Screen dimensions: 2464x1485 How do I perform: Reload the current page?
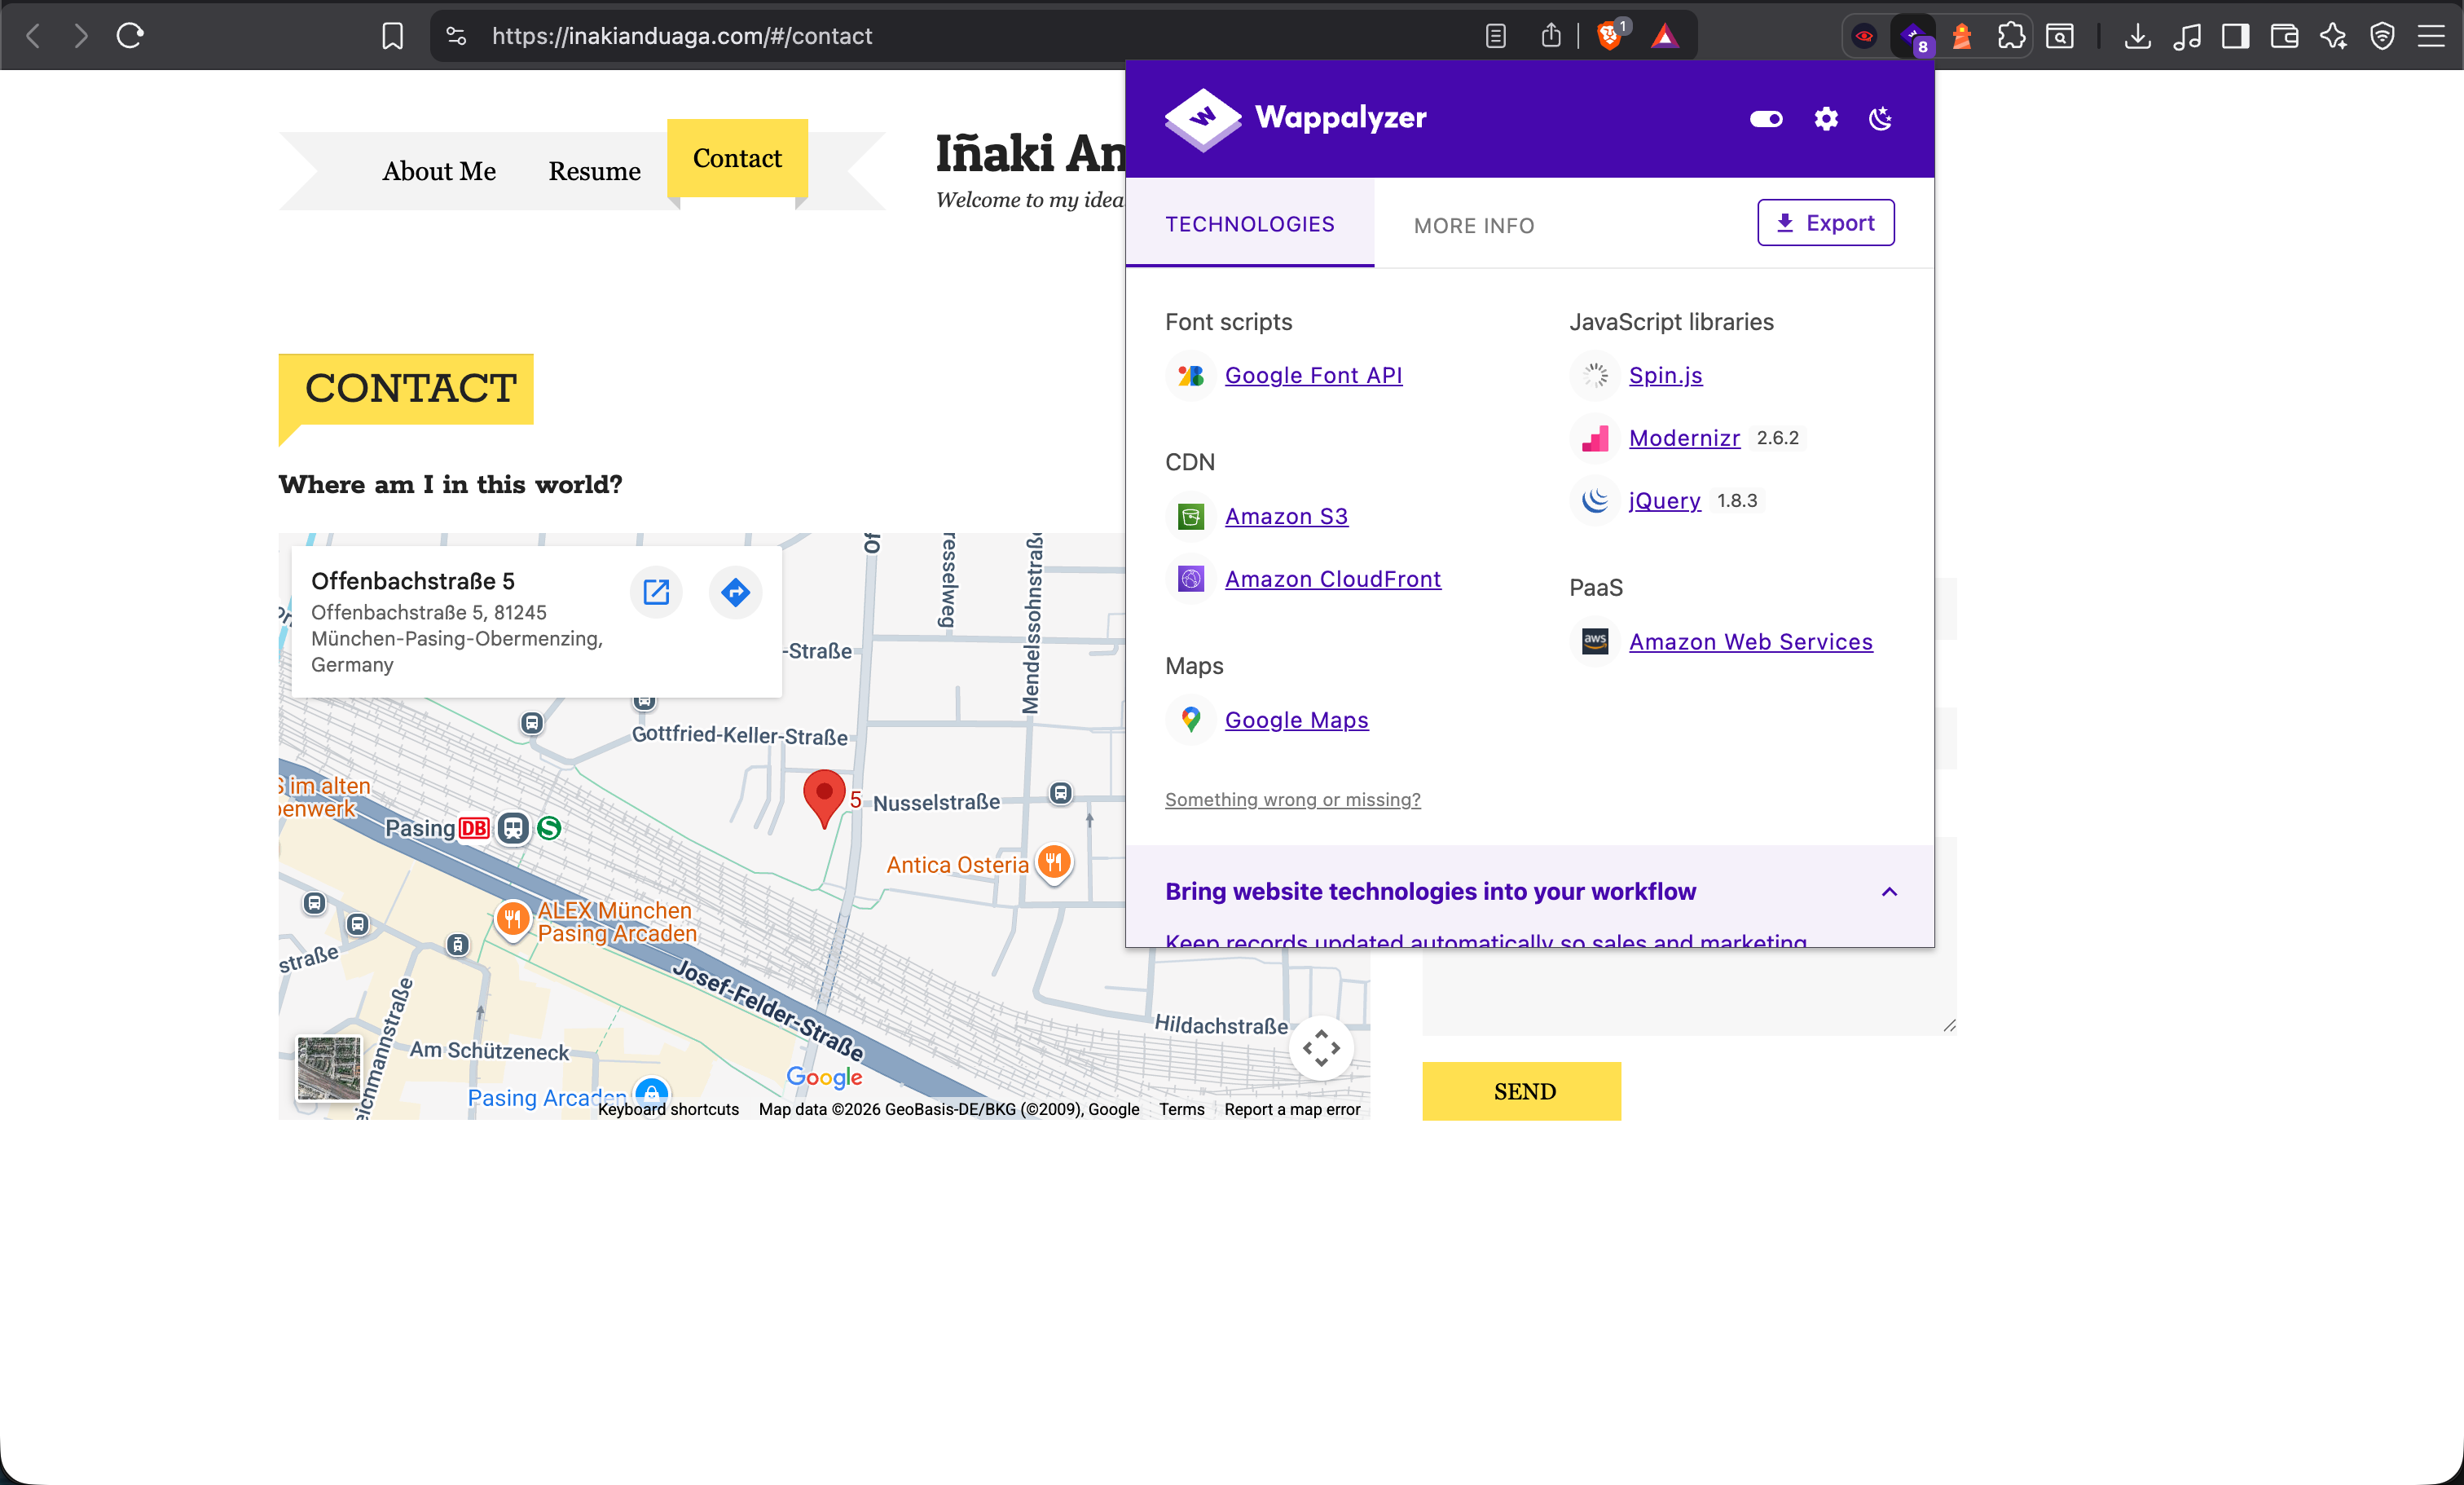130,36
